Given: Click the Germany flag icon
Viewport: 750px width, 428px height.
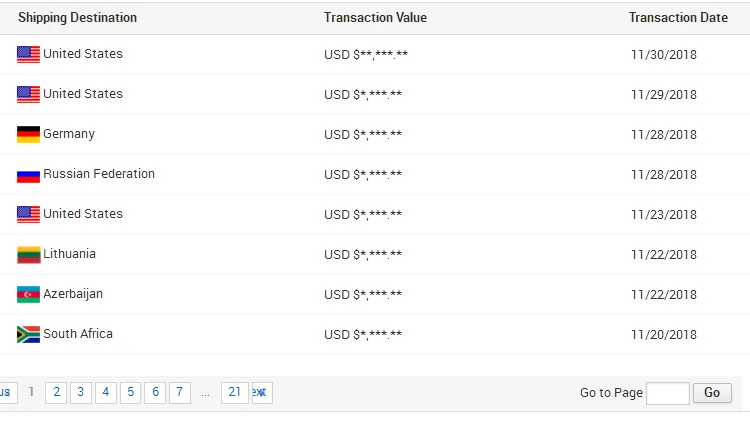Looking at the screenshot, I should tap(28, 134).
